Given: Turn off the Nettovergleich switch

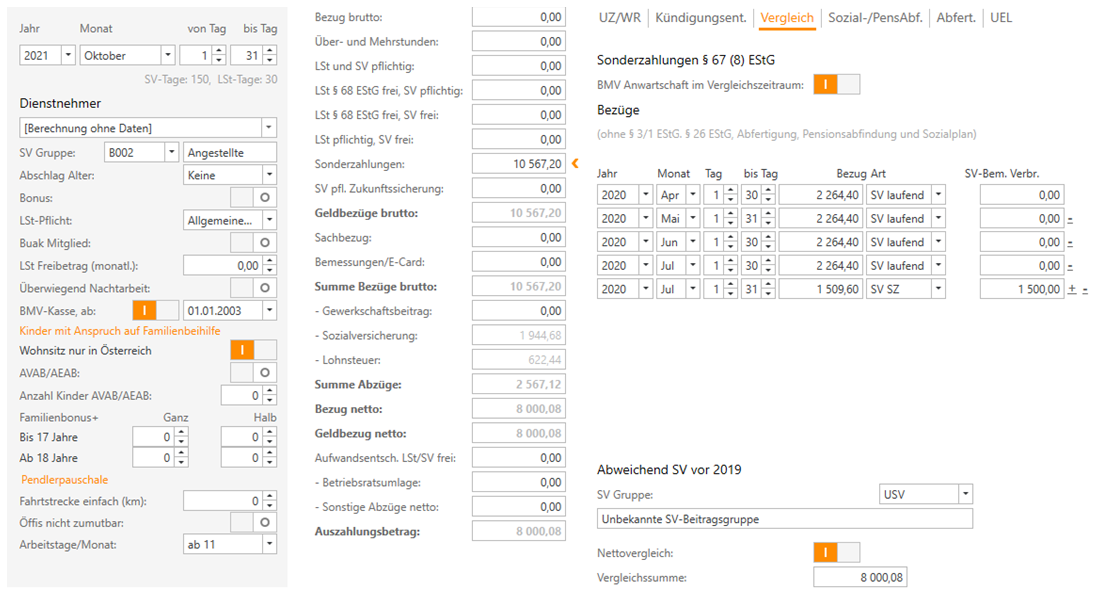Looking at the screenshot, I should [x=837, y=553].
